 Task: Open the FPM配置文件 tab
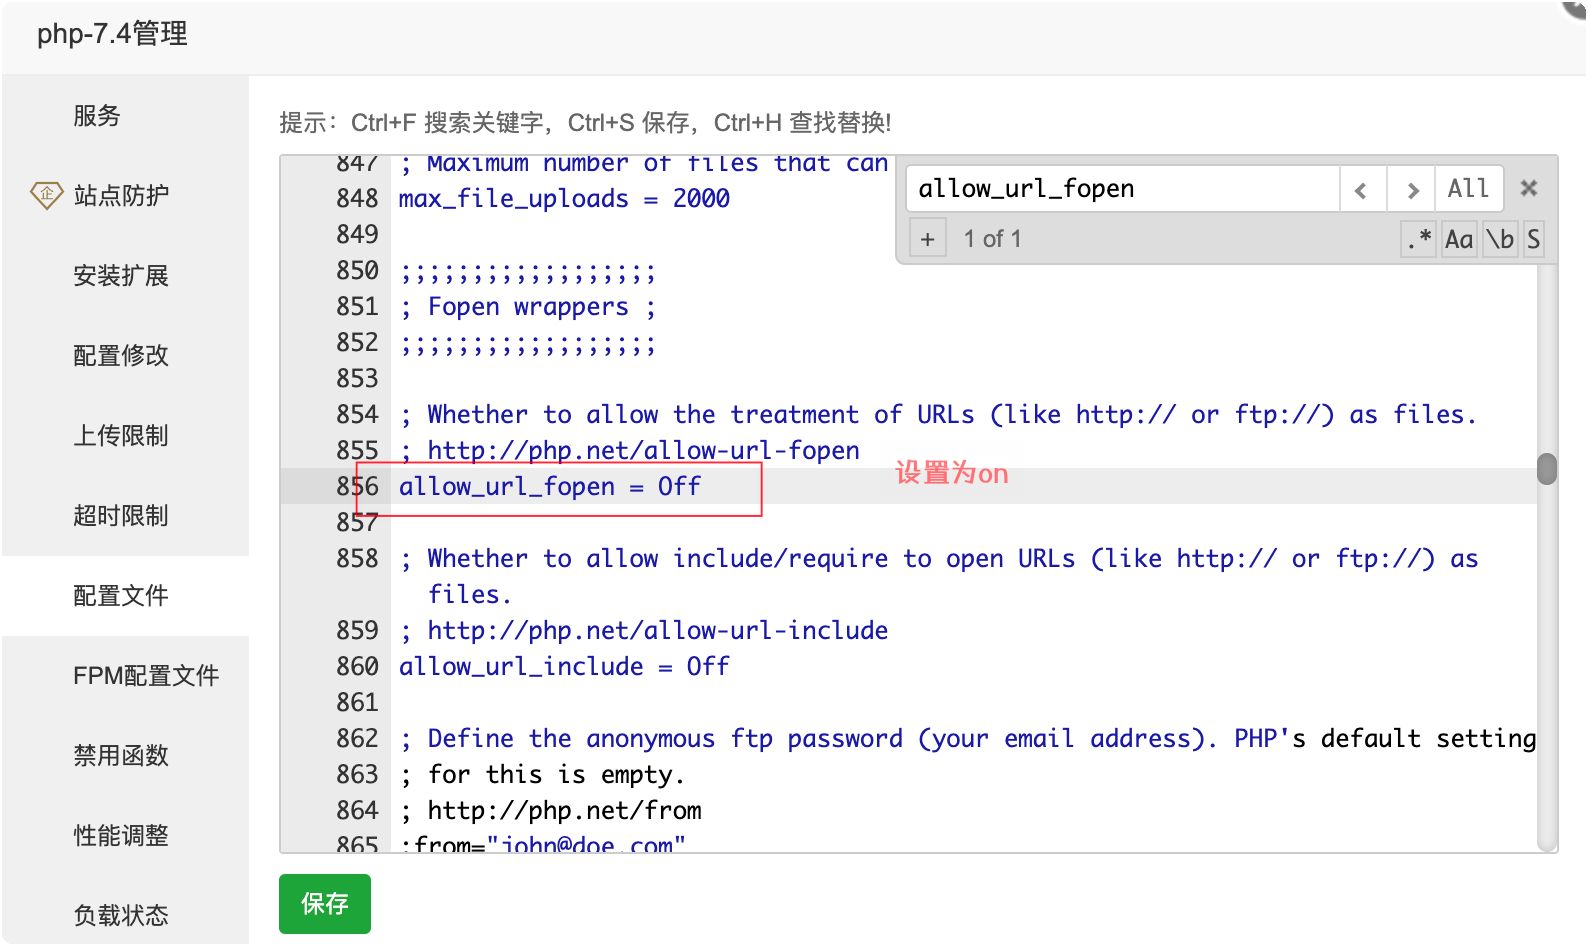click(x=125, y=676)
